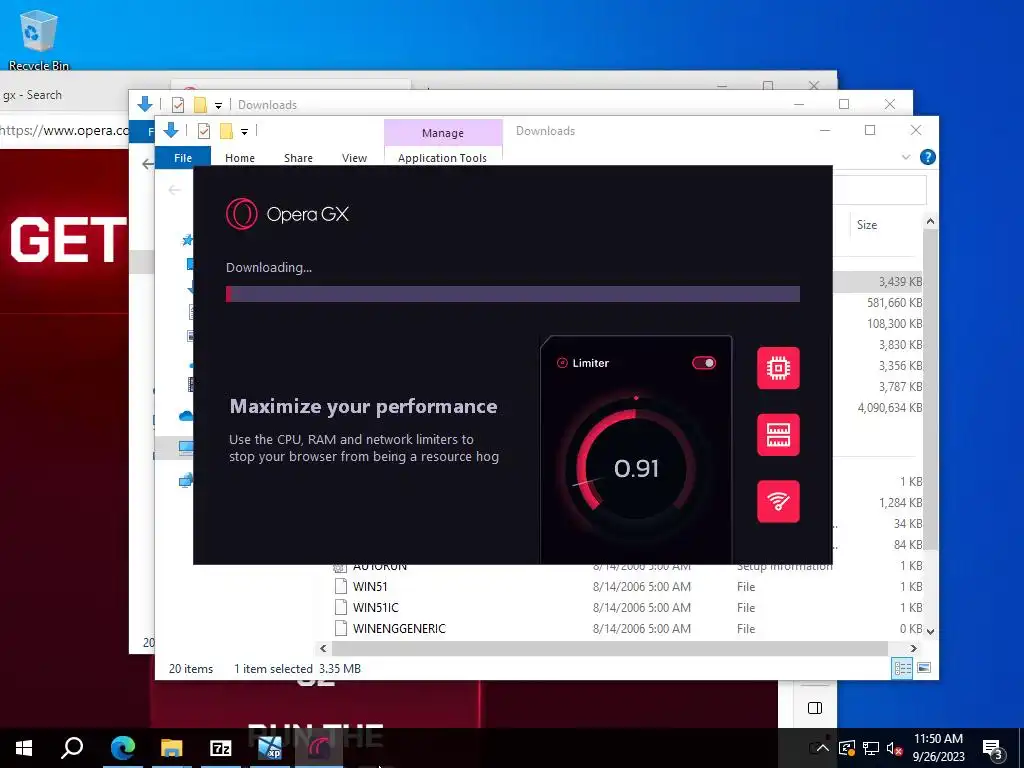Toggle the Limiter switch in Opera GX installer
This screenshot has height=768, width=1024.
[704, 363]
